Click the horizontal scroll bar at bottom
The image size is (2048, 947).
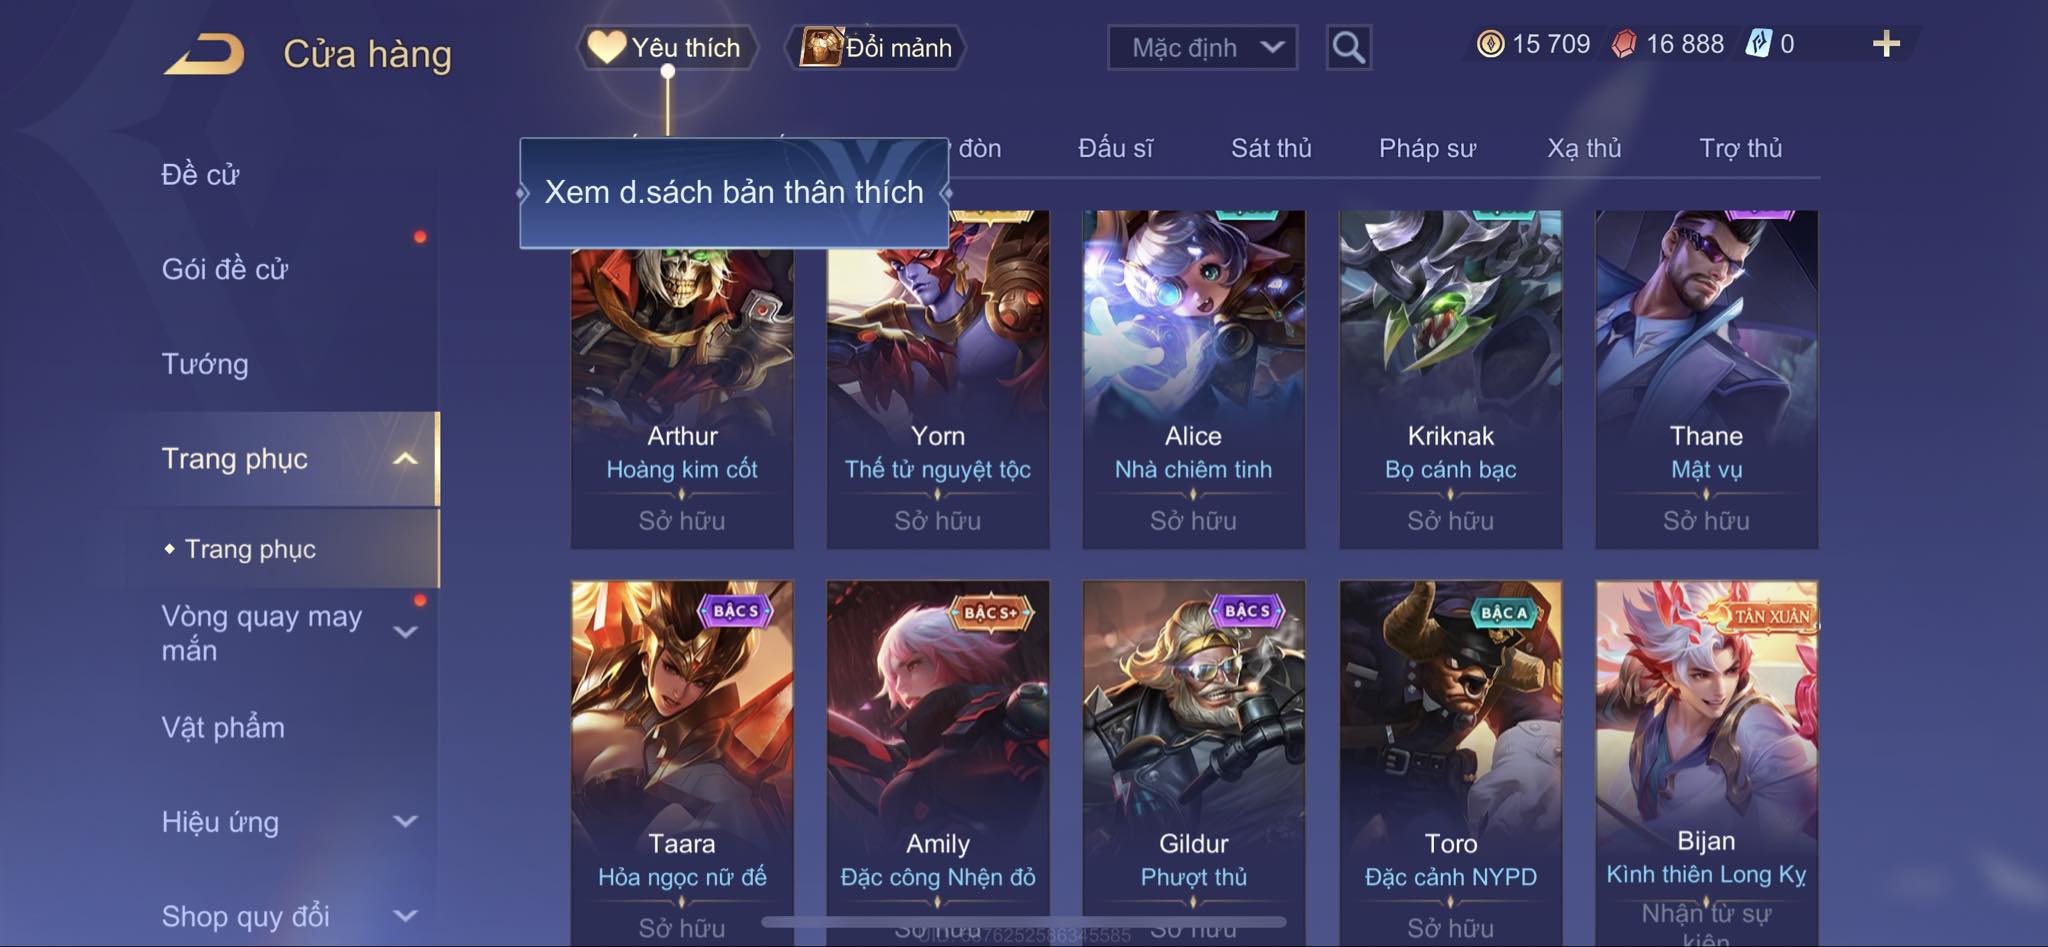click(1023, 921)
